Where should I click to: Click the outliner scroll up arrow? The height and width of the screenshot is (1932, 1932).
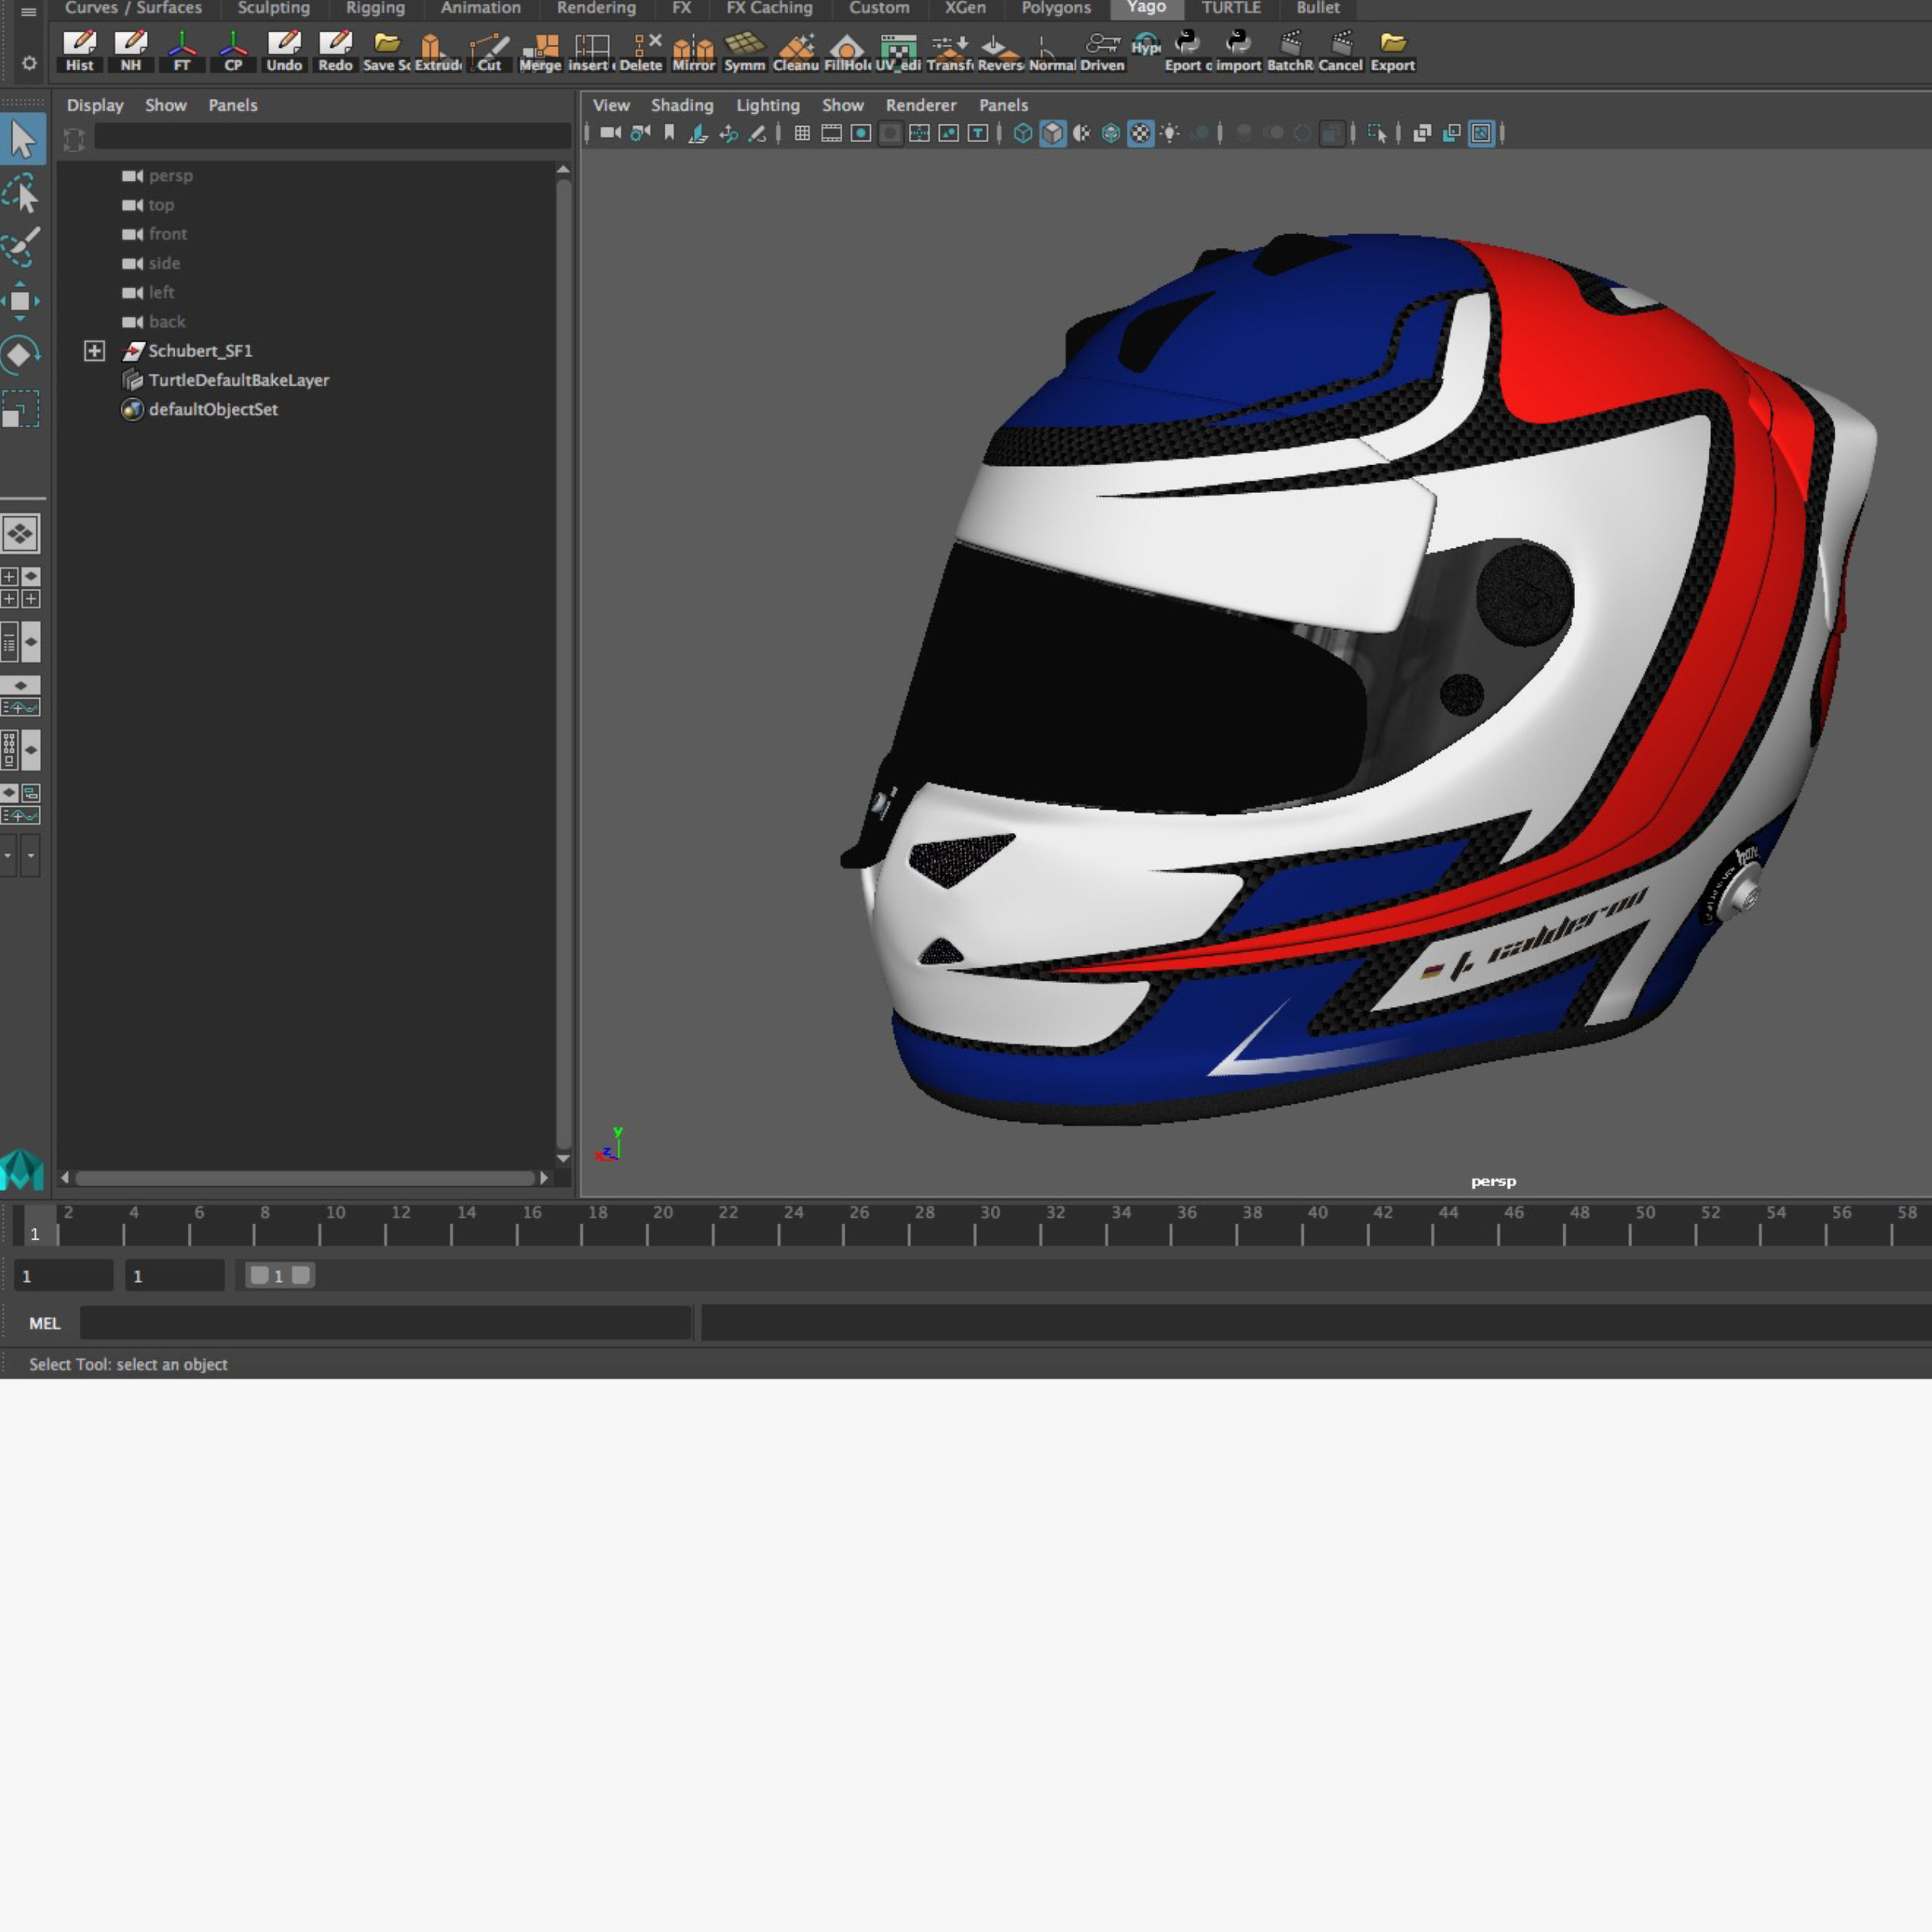[x=563, y=170]
